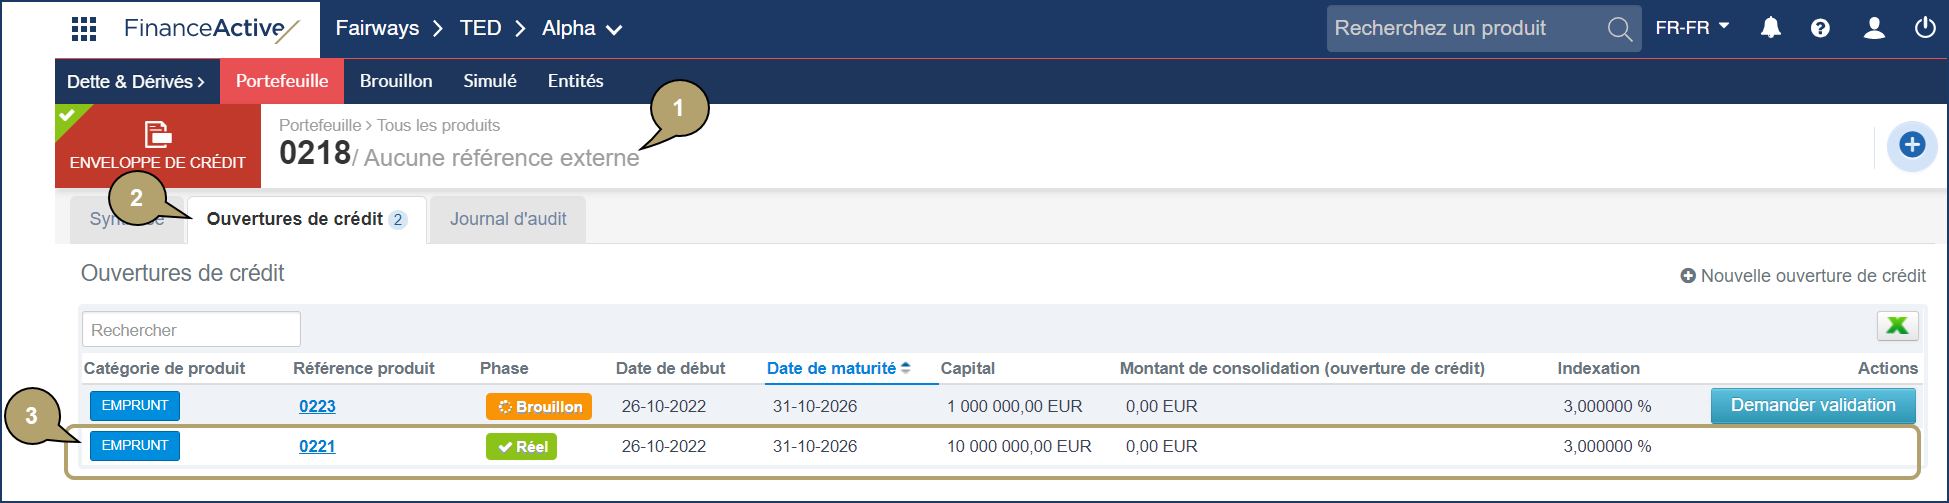Open the apps grid launcher icon
Image resolution: width=1949 pixels, height=503 pixels.
(x=84, y=28)
